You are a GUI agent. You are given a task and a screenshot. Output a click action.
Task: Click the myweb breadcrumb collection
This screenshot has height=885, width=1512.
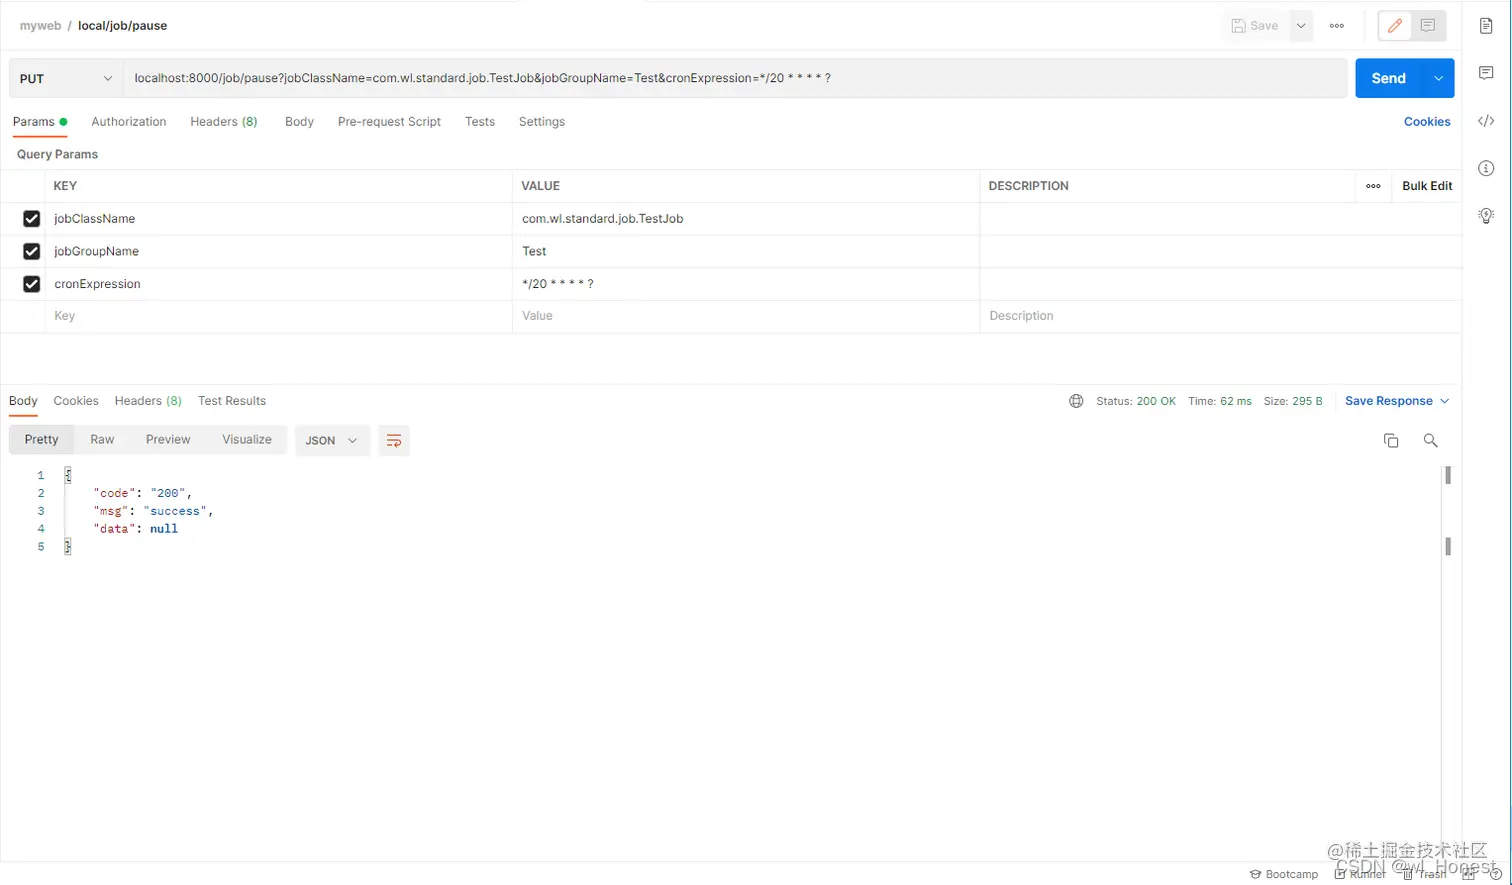click(x=40, y=26)
